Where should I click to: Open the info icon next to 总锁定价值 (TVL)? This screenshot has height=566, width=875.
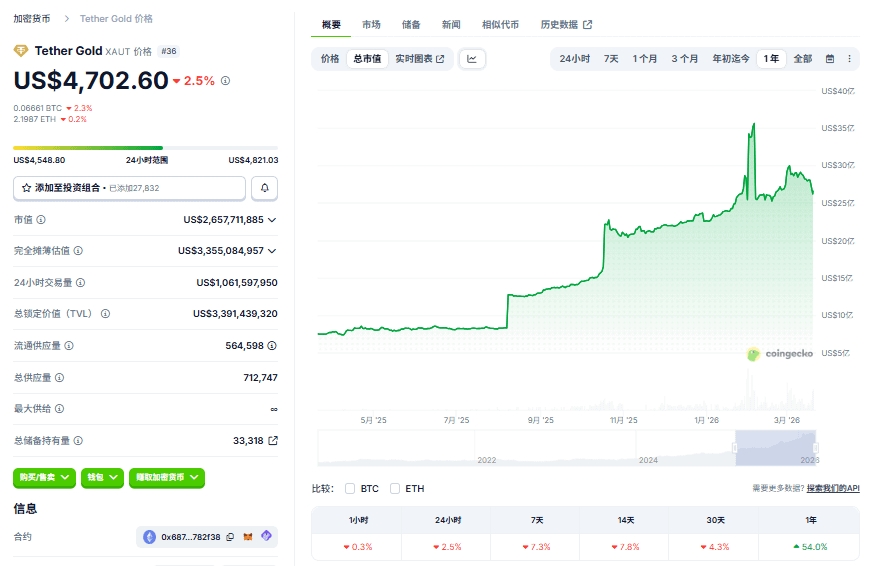(105, 314)
